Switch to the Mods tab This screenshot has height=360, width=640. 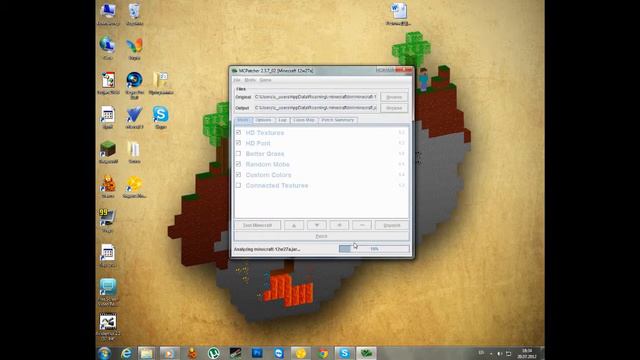[x=243, y=120]
